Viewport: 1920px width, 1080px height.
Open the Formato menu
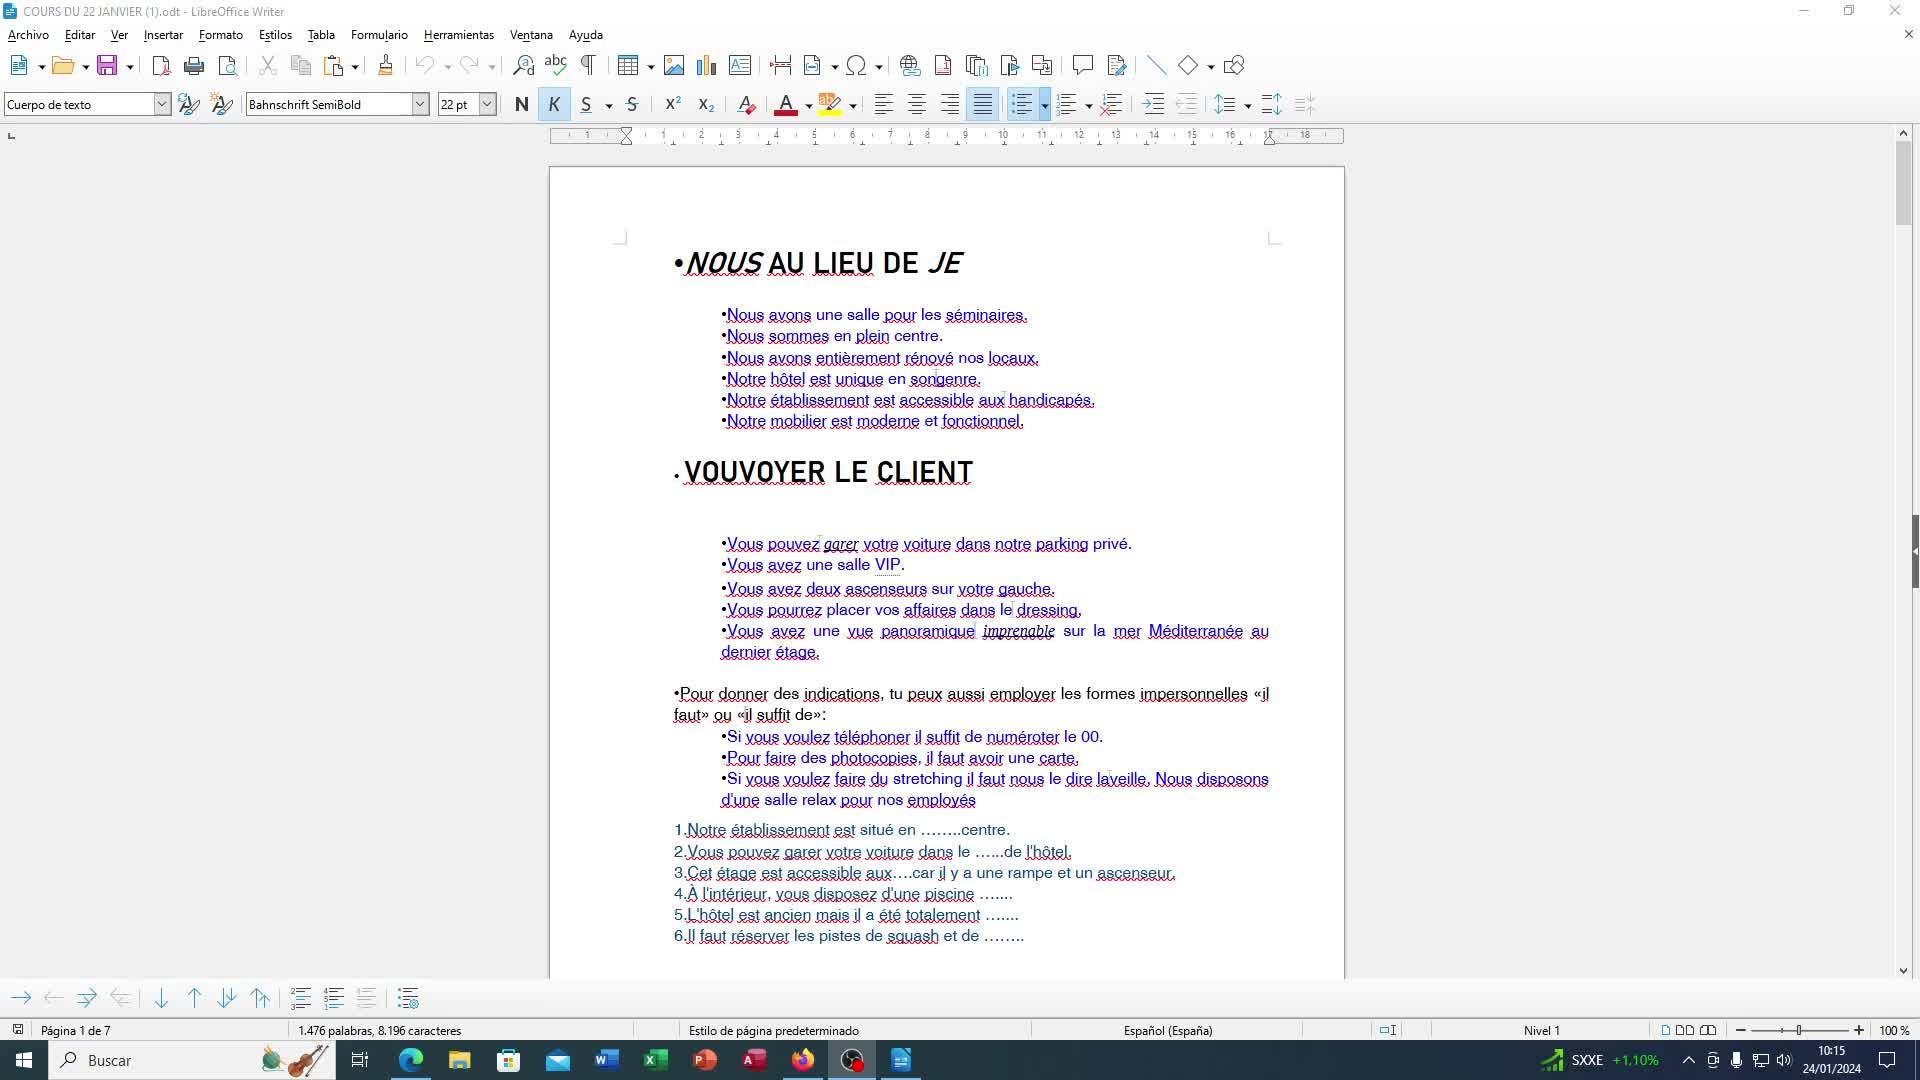tap(220, 35)
